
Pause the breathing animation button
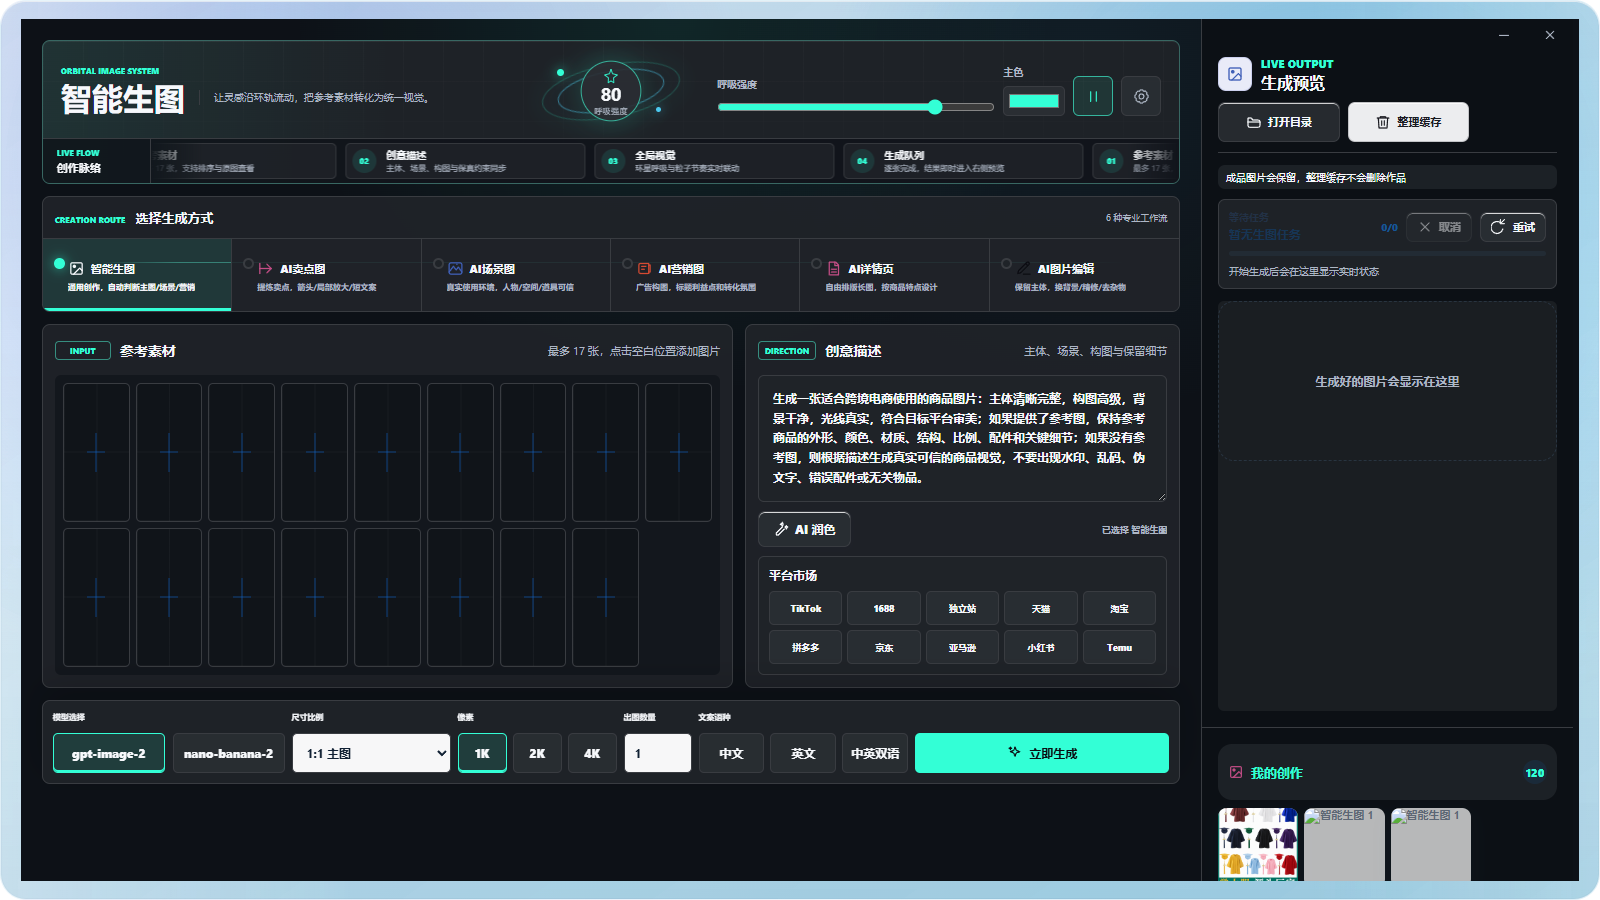click(x=1093, y=97)
